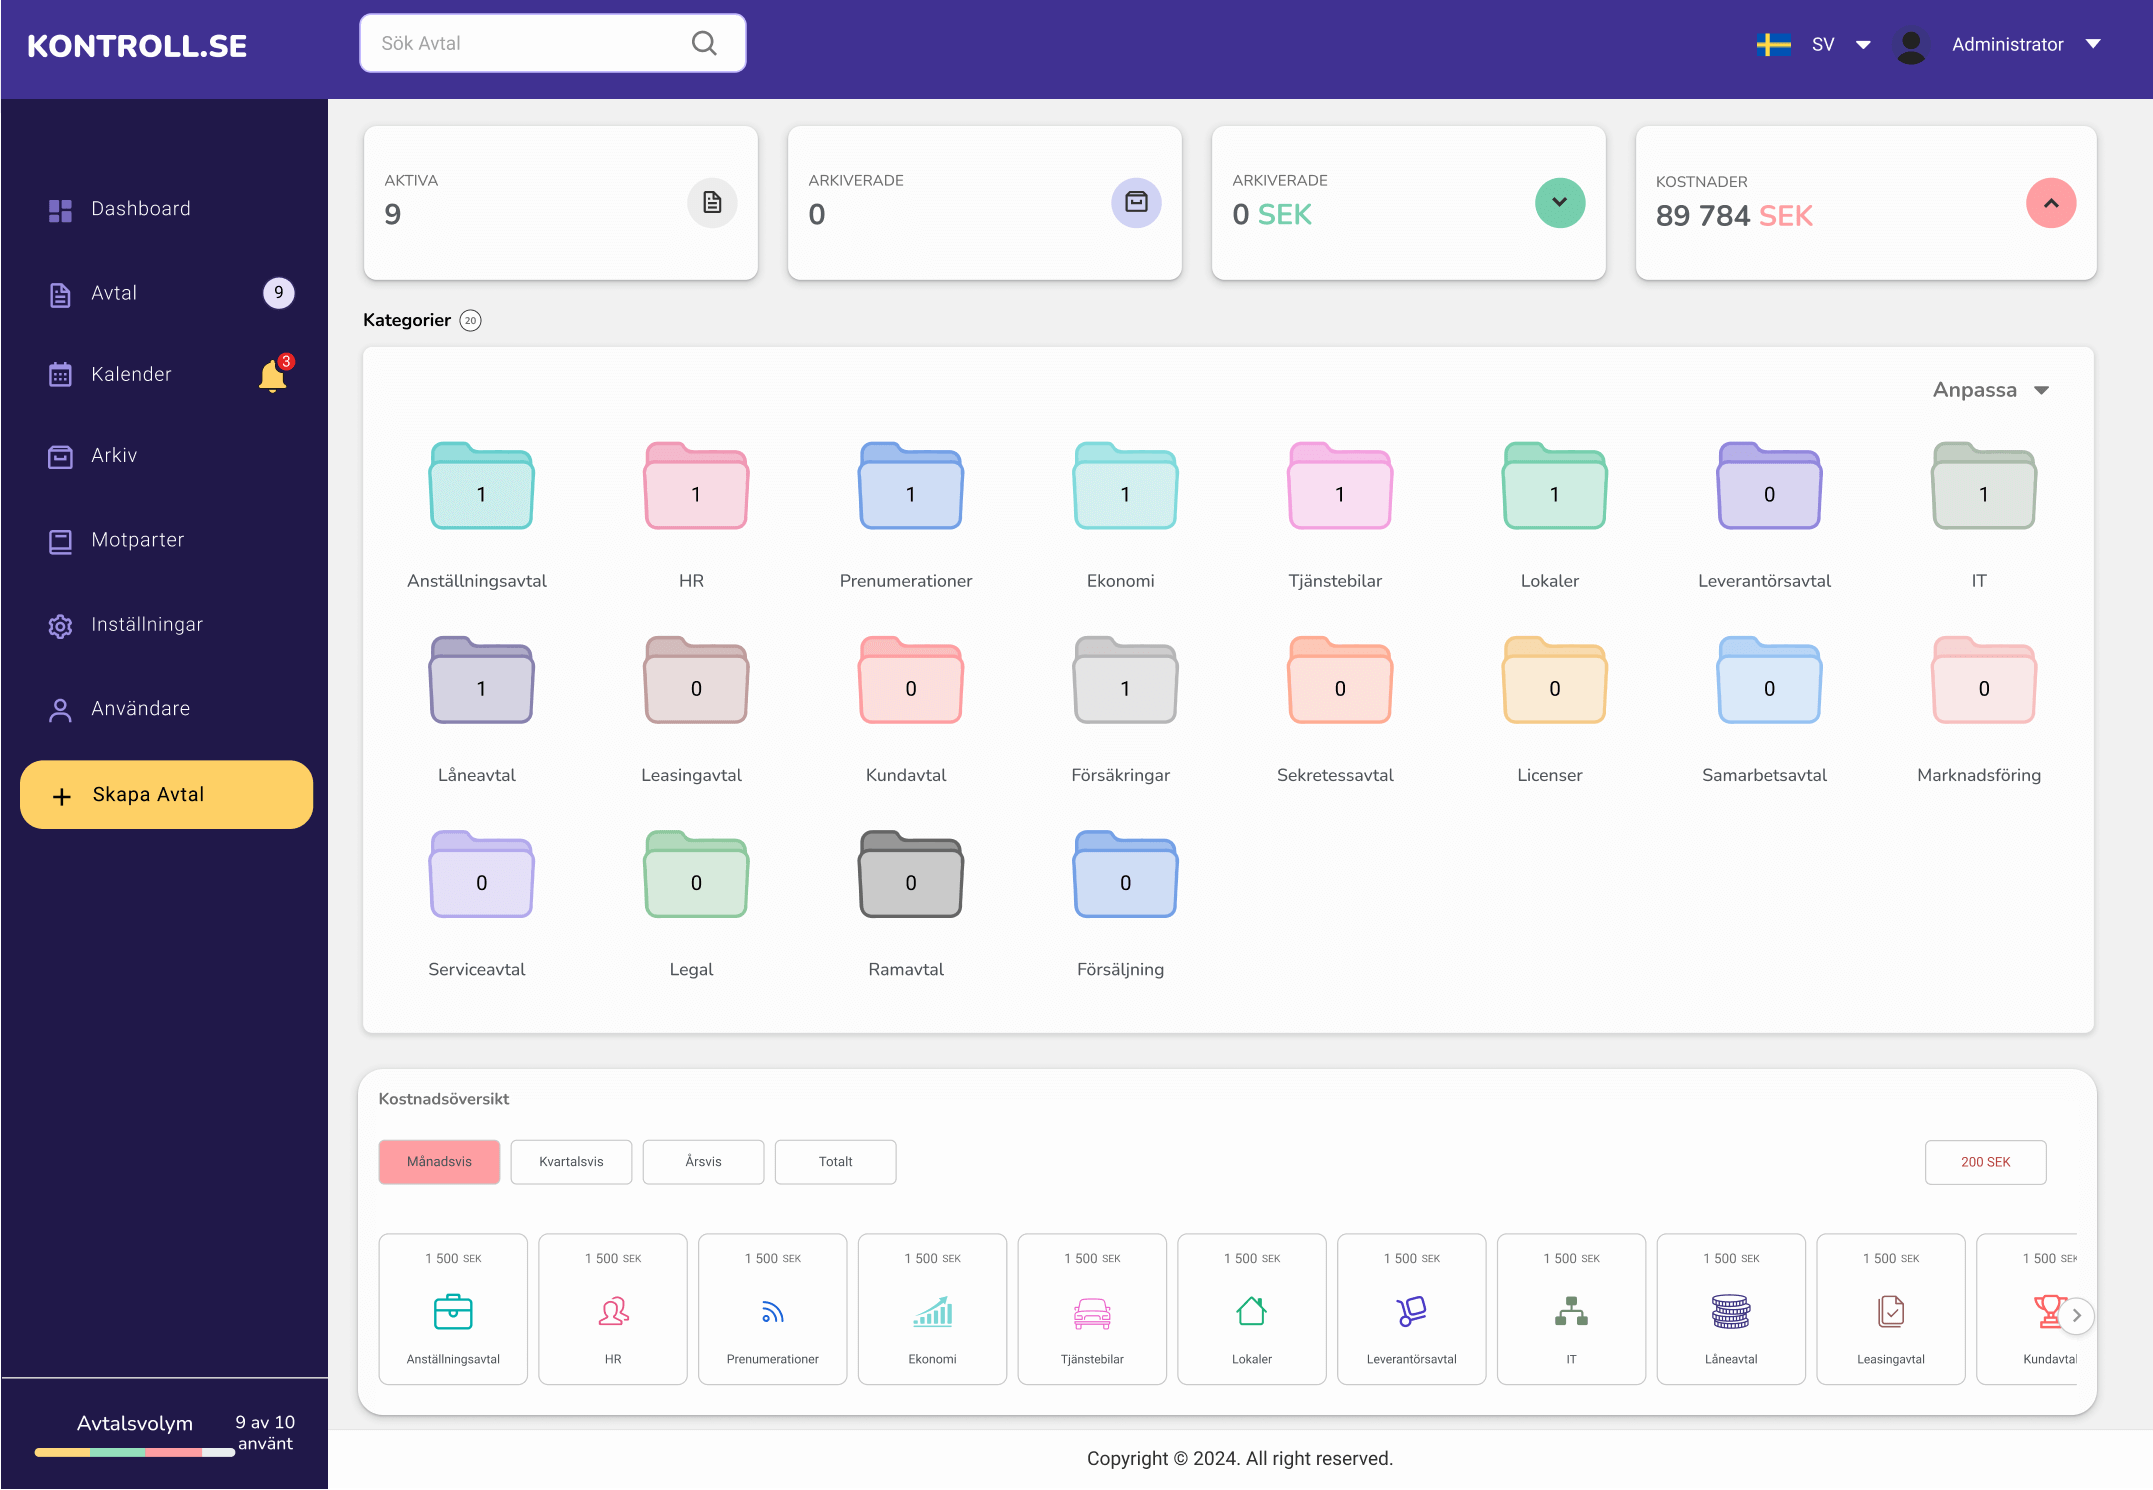2153x1490 pixels.
Task: Open the Prenumerationer folder
Action: (910, 486)
